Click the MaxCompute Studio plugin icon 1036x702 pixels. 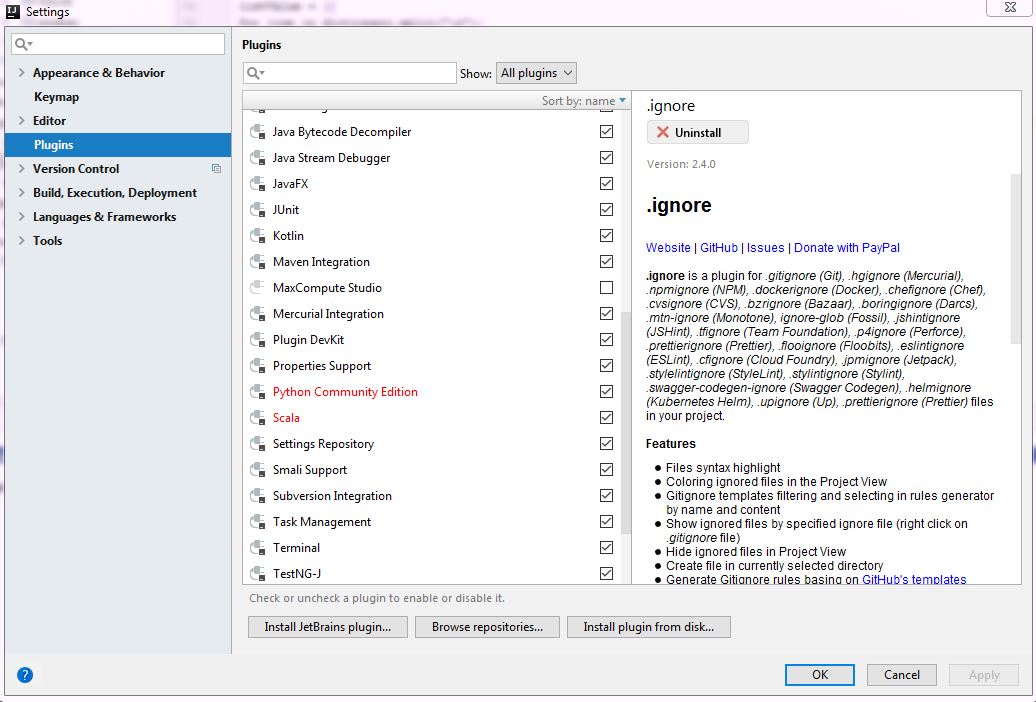point(258,288)
